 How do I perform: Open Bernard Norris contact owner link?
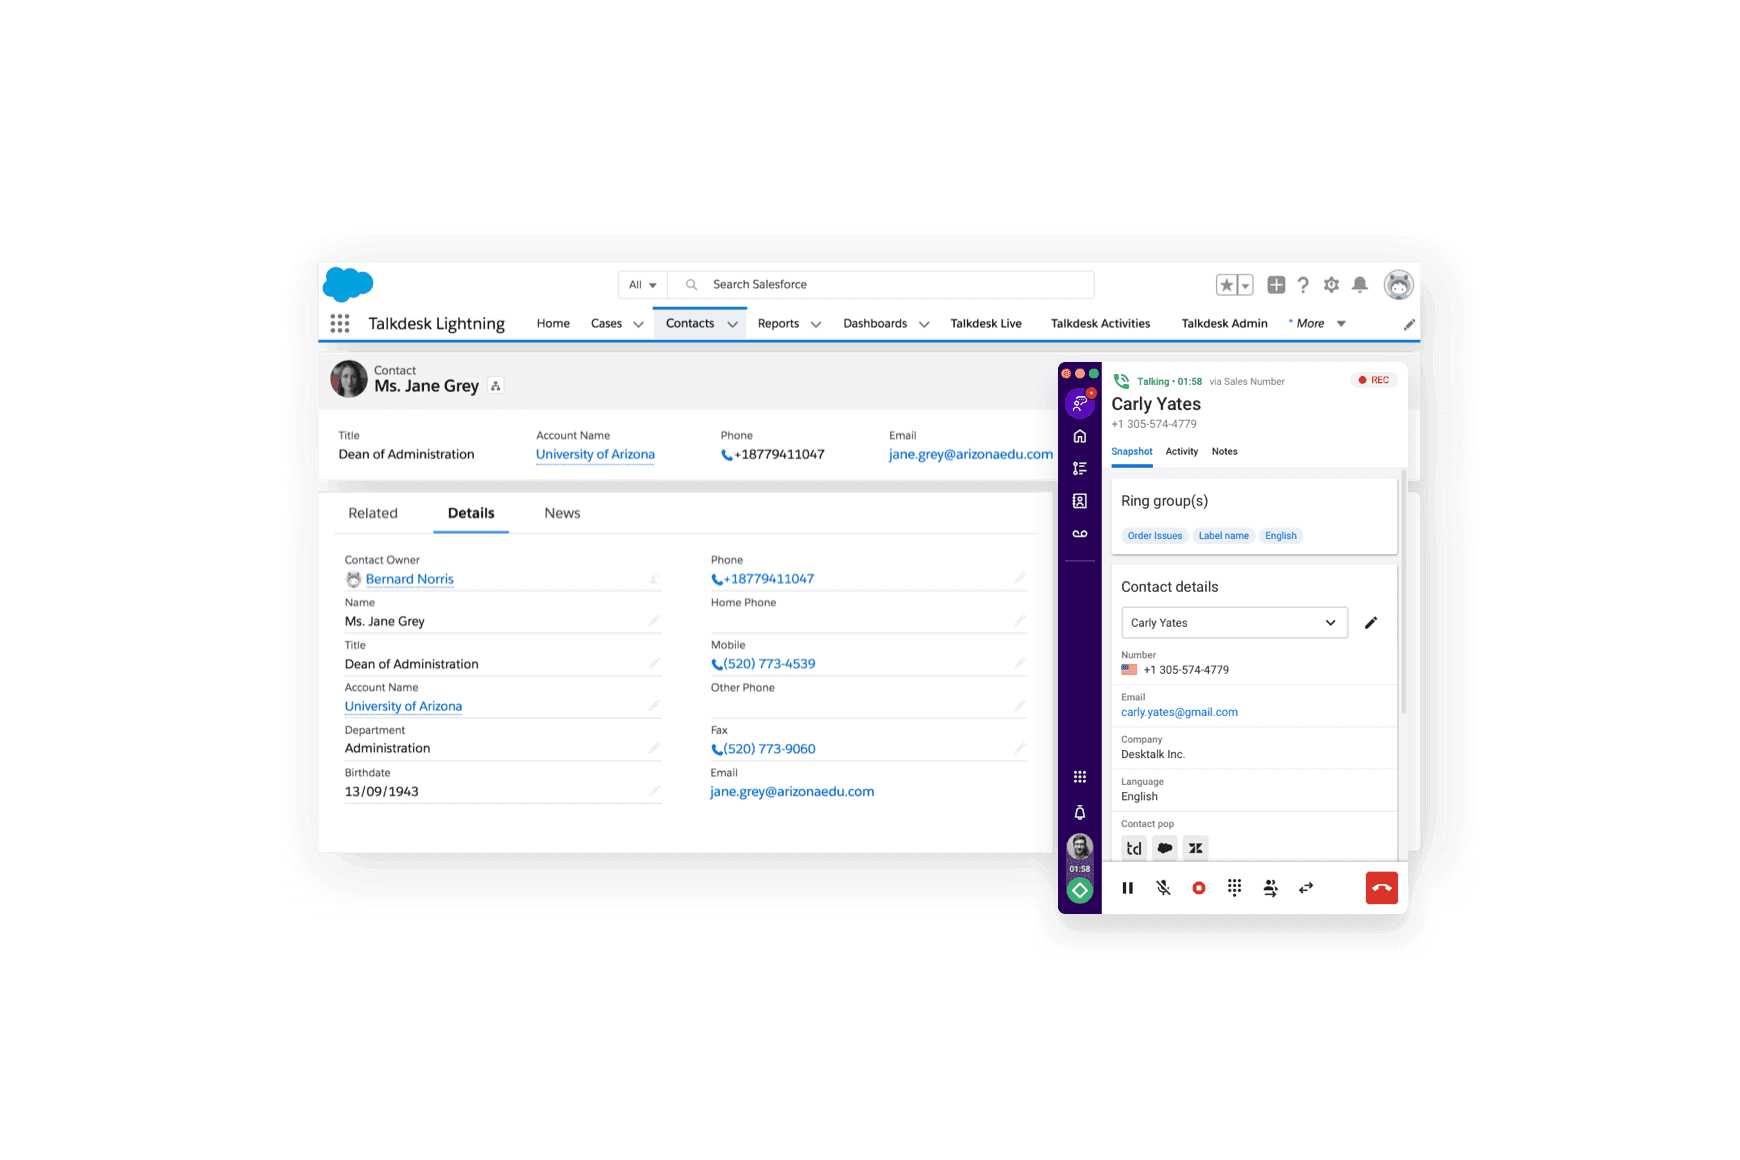point(410,579)
